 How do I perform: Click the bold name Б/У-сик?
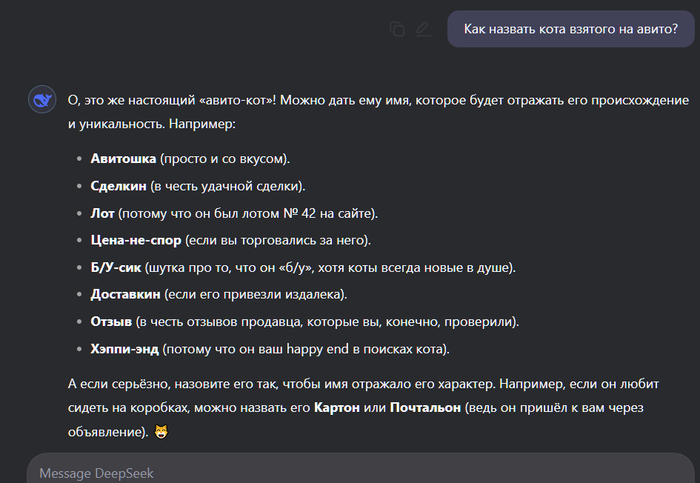tap(116, 267)
